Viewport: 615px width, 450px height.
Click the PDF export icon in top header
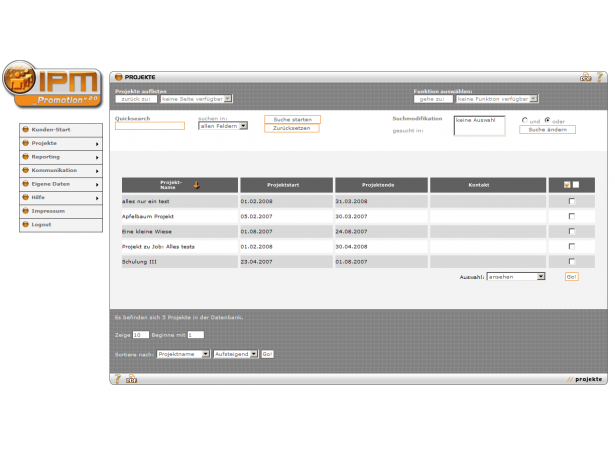point(585,77)
